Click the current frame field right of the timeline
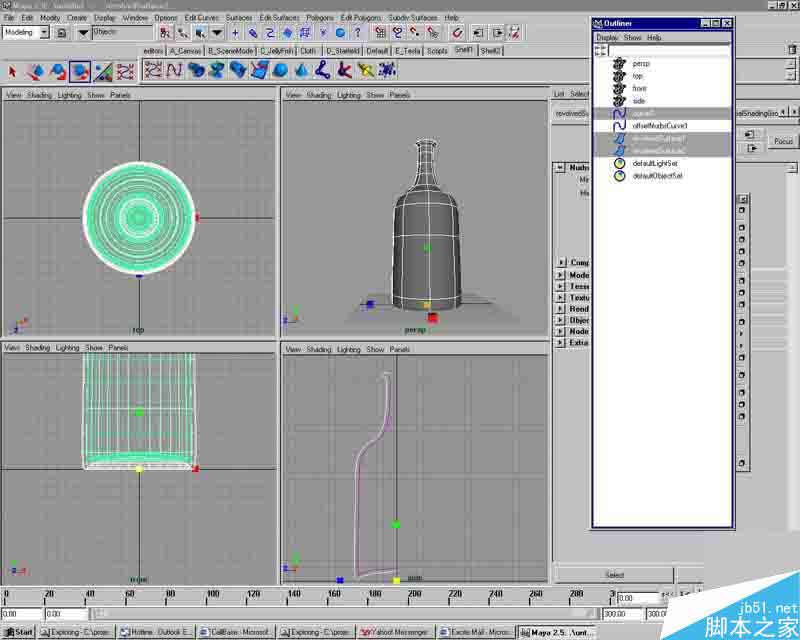Screen dimensions: 800x640 click(x=637, y=598)
